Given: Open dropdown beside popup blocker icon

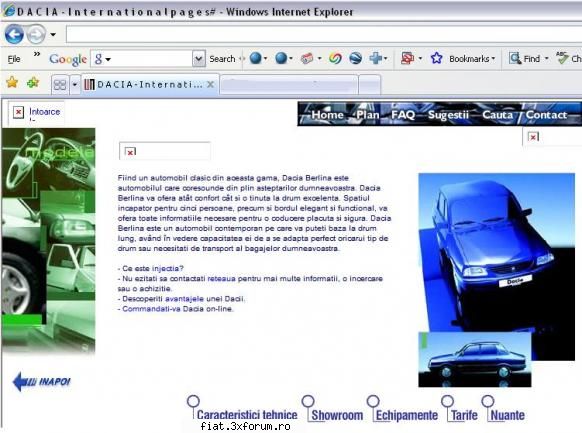Looking at the screenshot, I should [x=420, y=58].
